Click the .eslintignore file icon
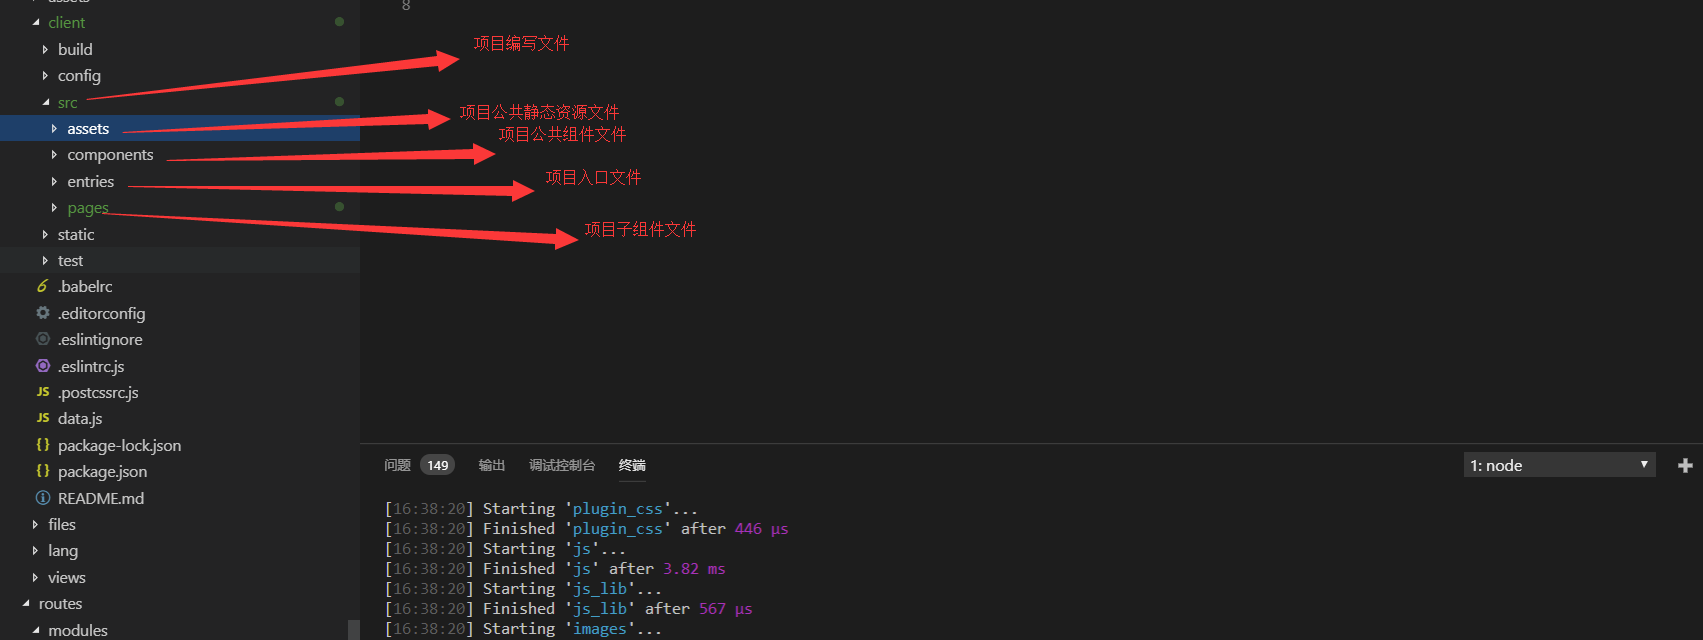 [43, 339]
